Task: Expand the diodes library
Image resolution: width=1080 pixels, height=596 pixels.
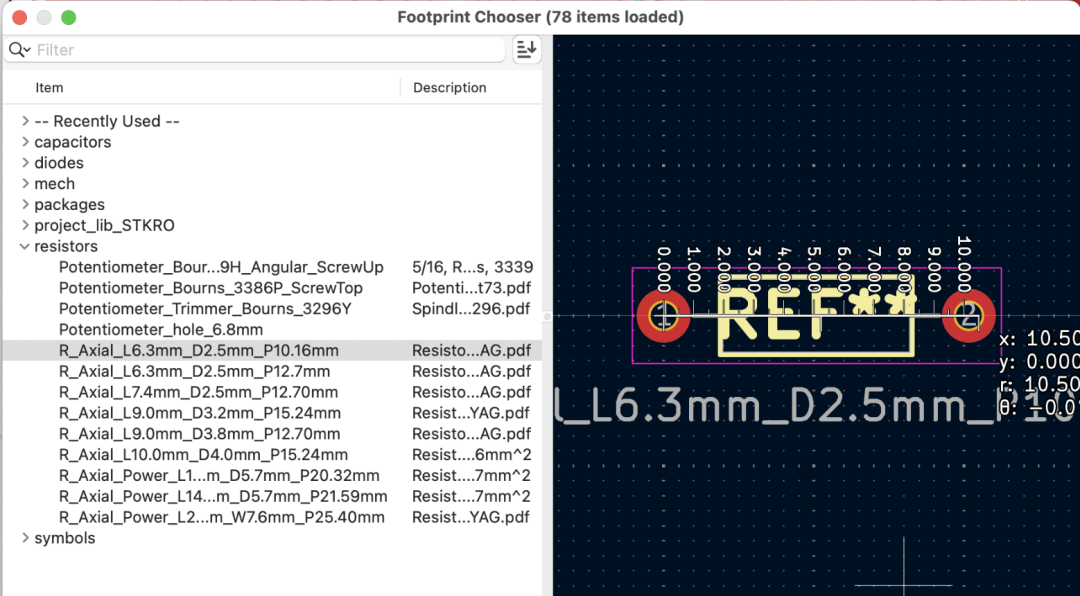Action: click(25, 163)
